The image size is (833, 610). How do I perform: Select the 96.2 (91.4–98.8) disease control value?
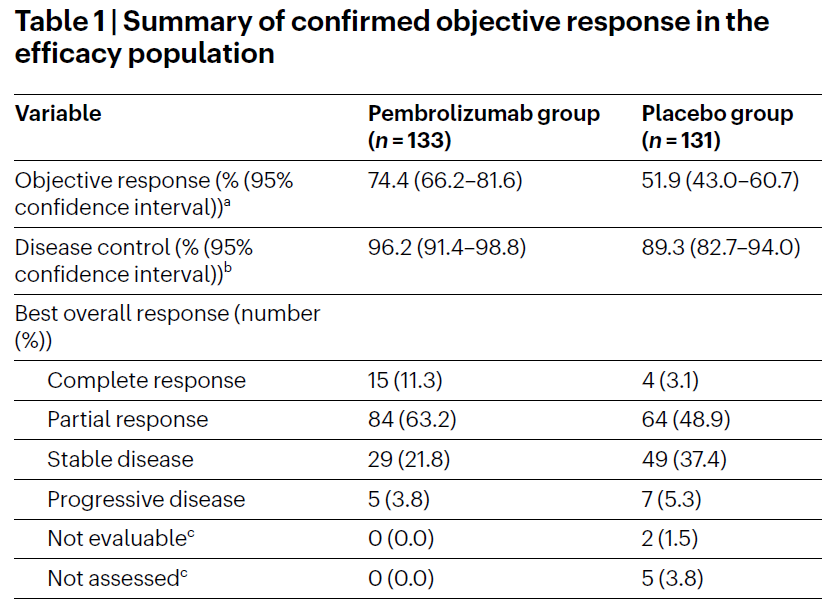coord(447,247)
